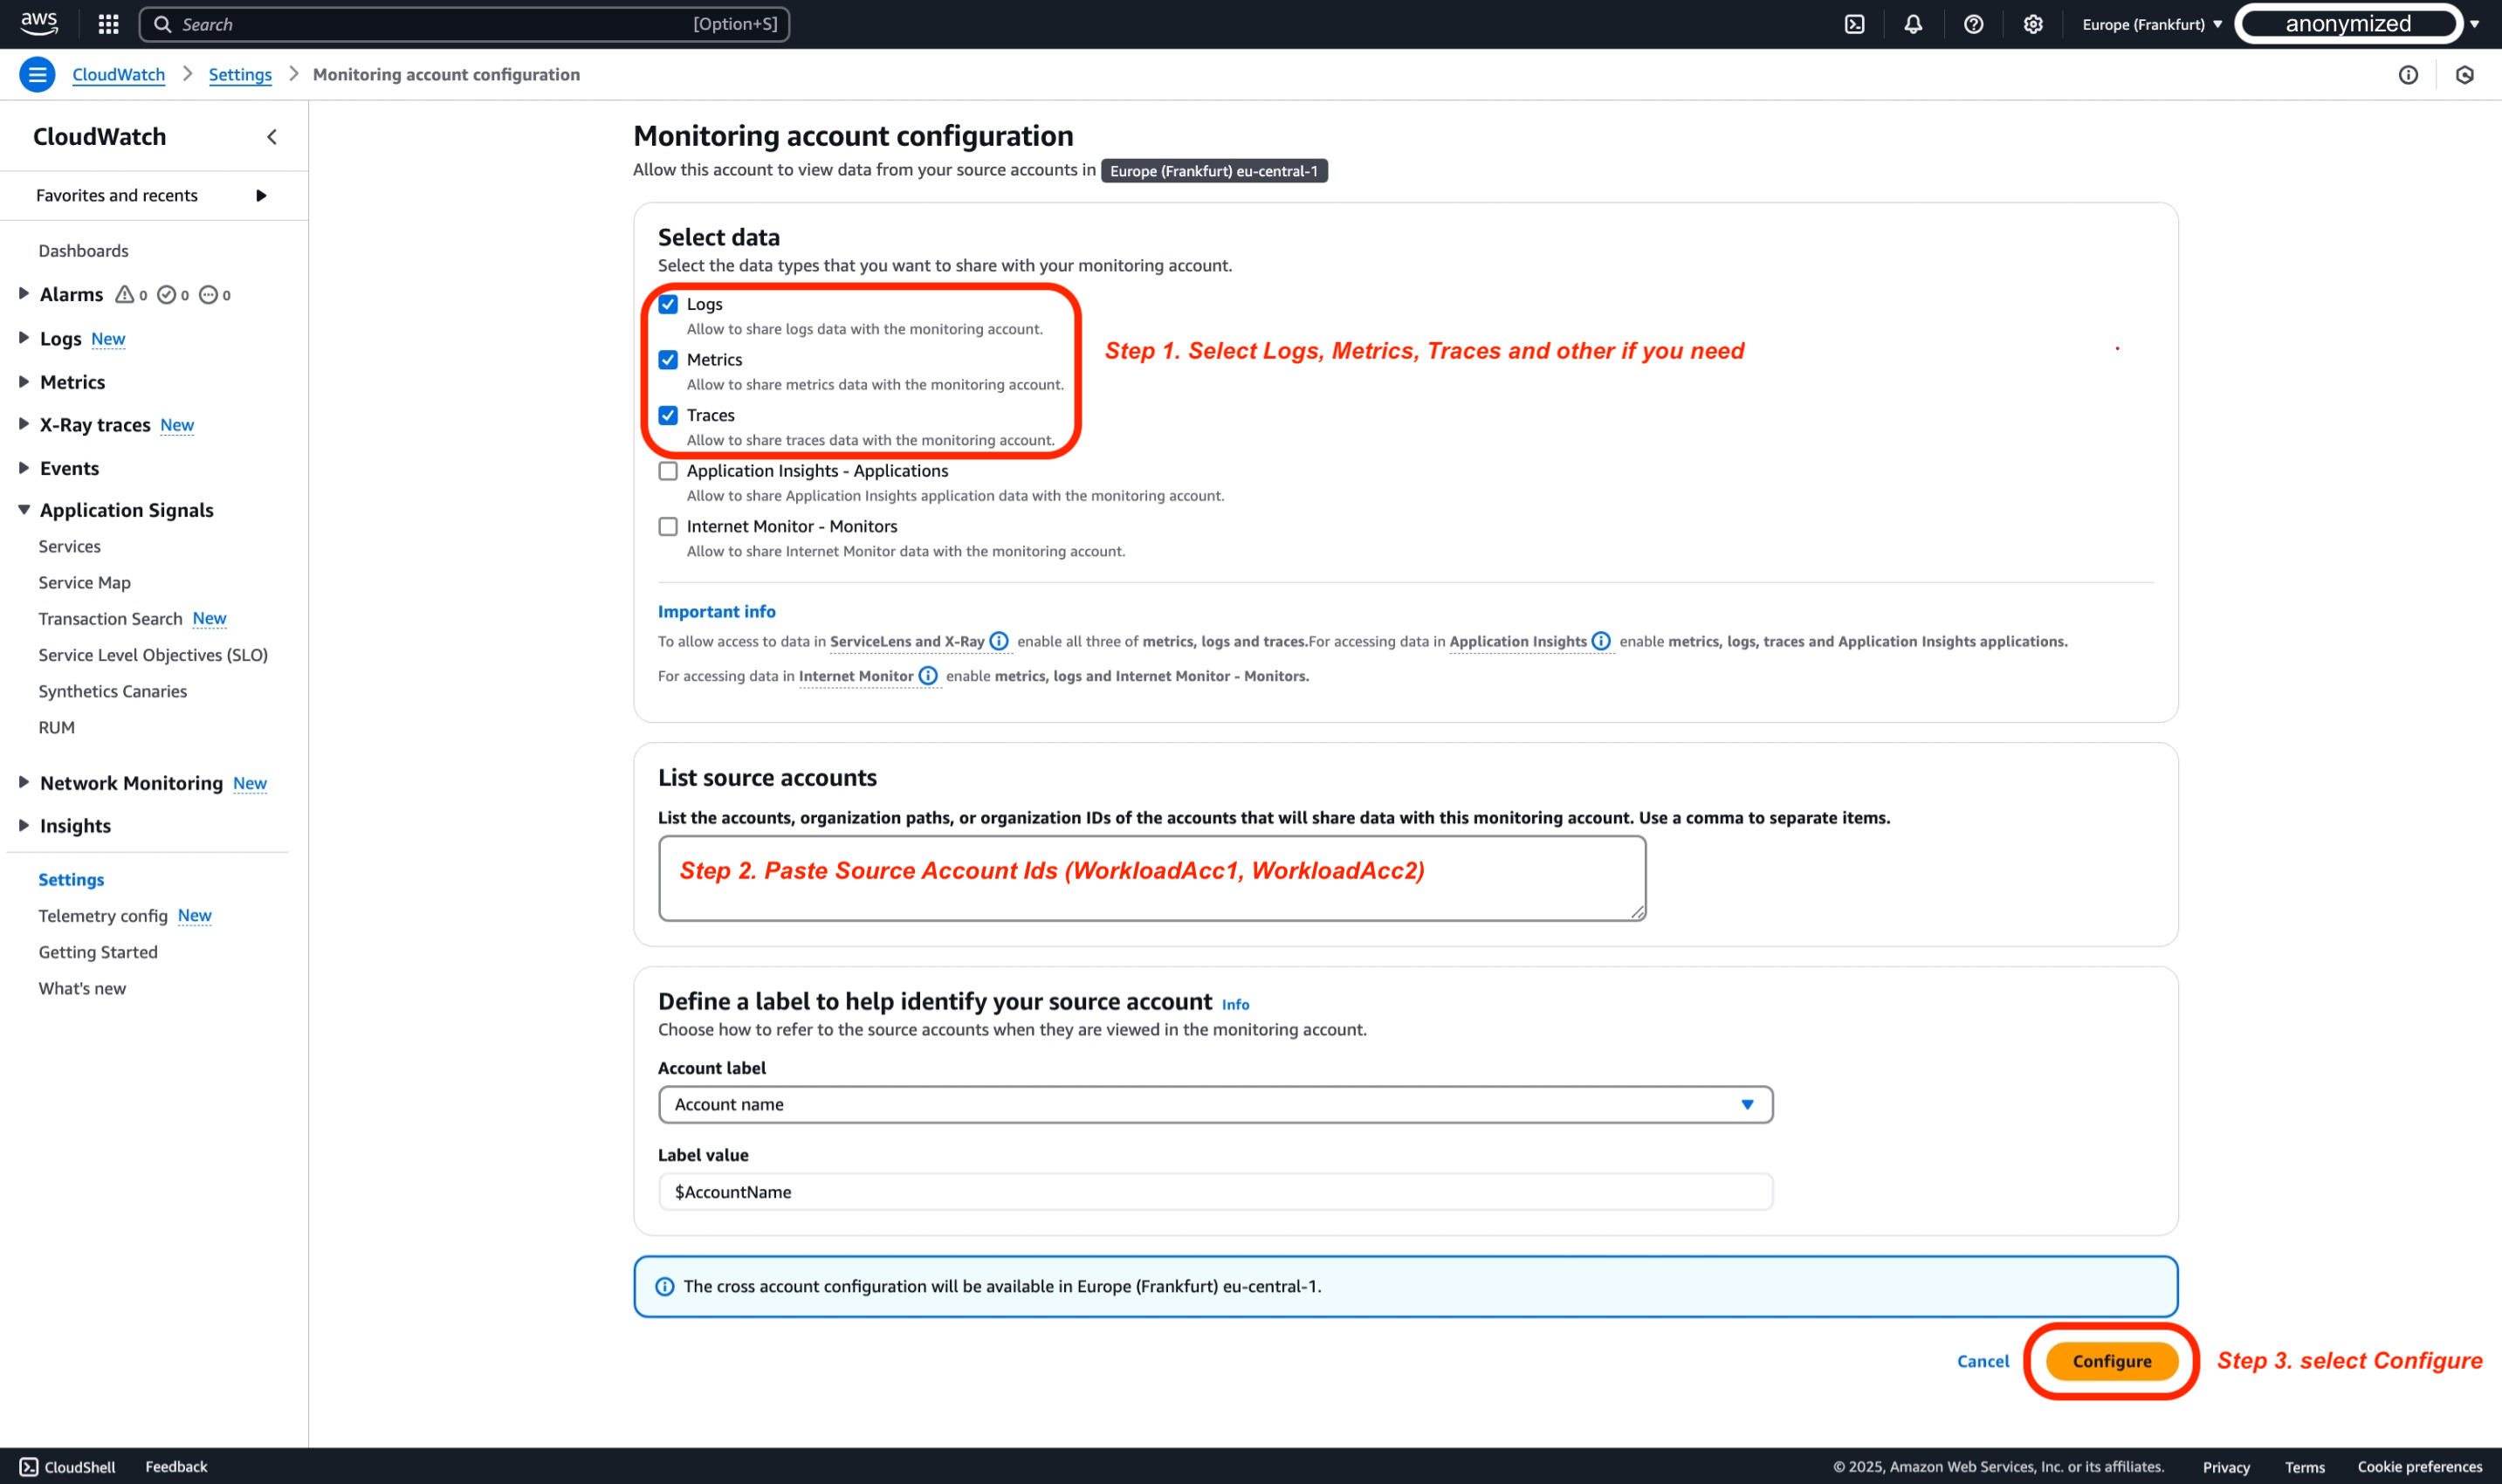The image size is (2502, 1484).
Task: Uncheck the Traces checkbox
Action: (668, 415)
